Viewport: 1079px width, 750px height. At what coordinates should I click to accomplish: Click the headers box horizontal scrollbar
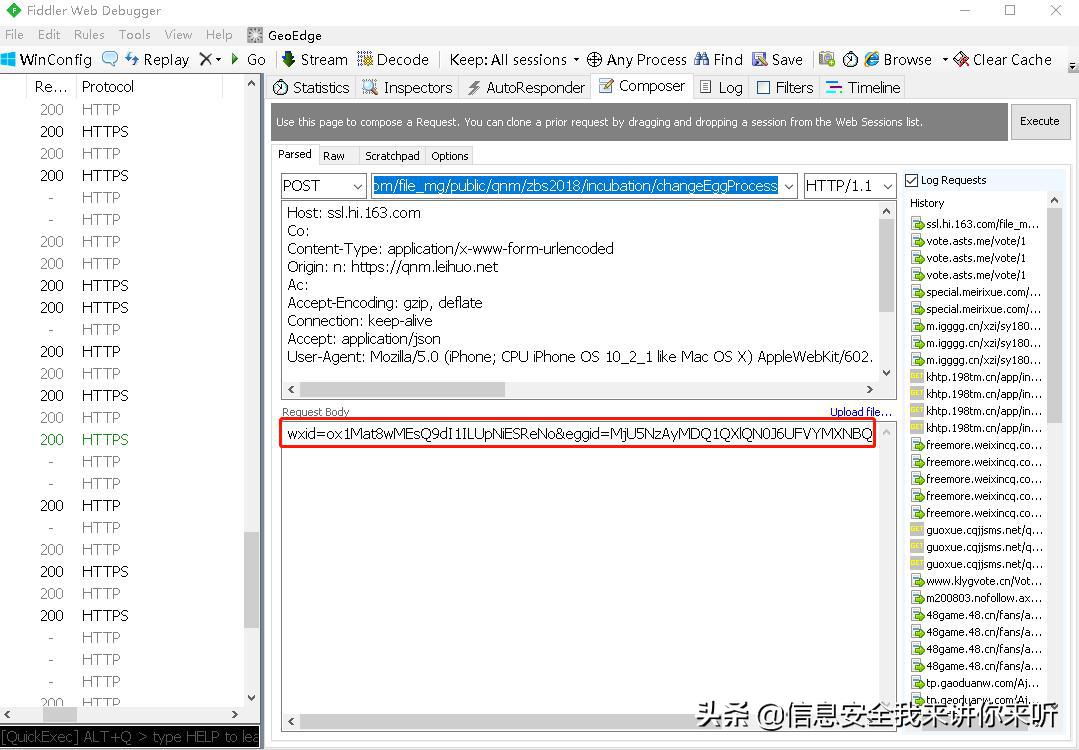[402, 389]
